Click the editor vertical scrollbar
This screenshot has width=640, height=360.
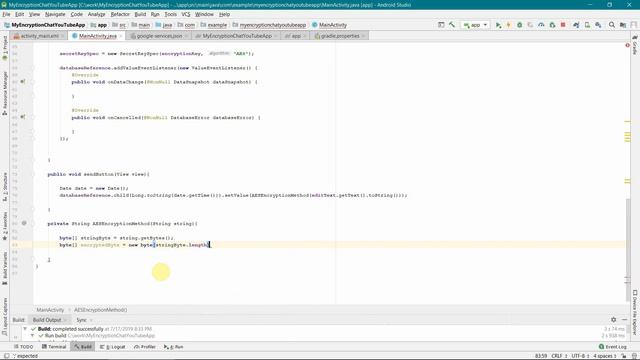[x=628, y=249]
